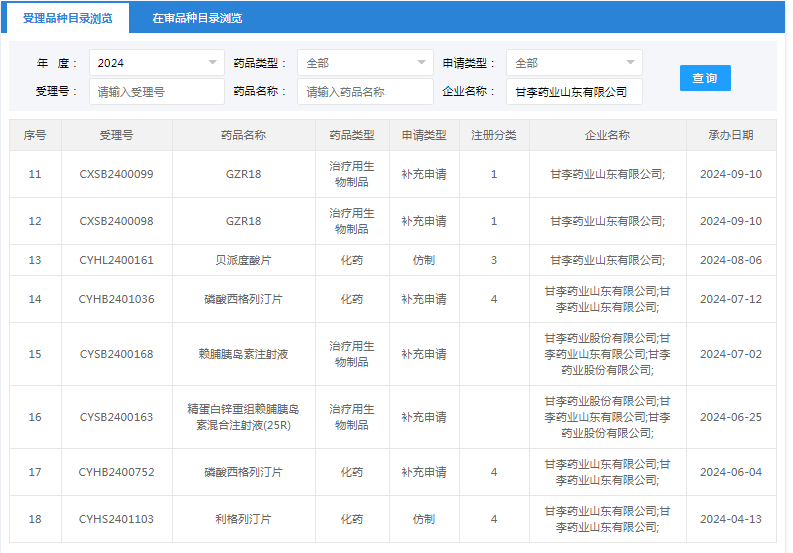Switch to 受理品种目录浏览 tab
The width and height of the screenshot is (793, 553).
point(67,18)
